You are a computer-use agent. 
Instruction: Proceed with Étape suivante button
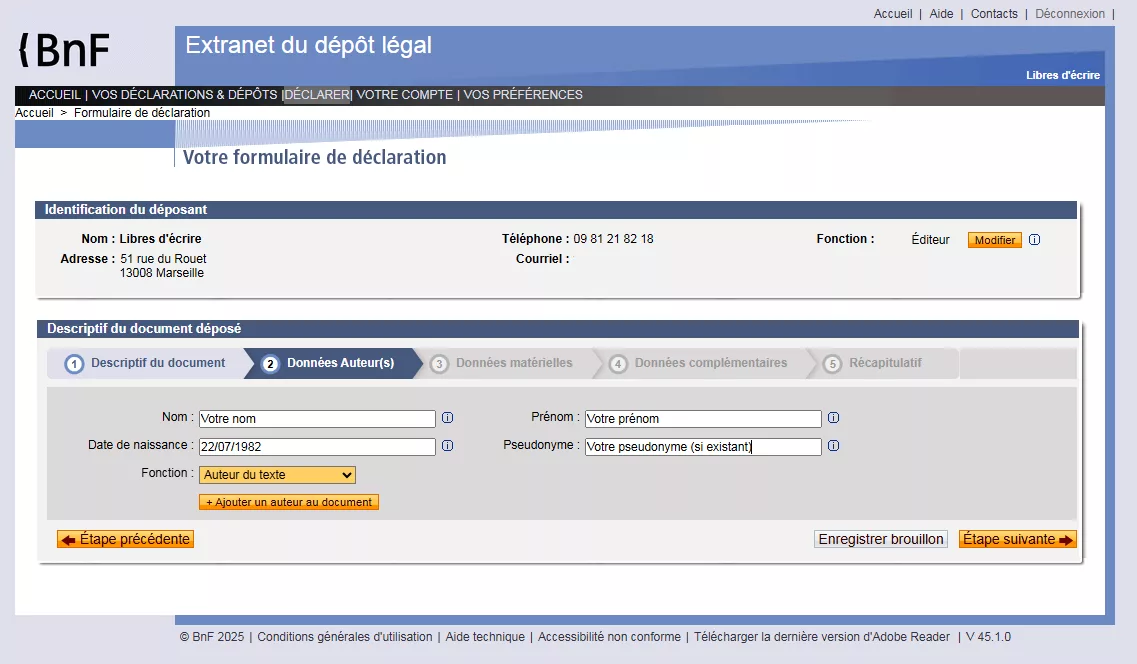pos(1017,539)
